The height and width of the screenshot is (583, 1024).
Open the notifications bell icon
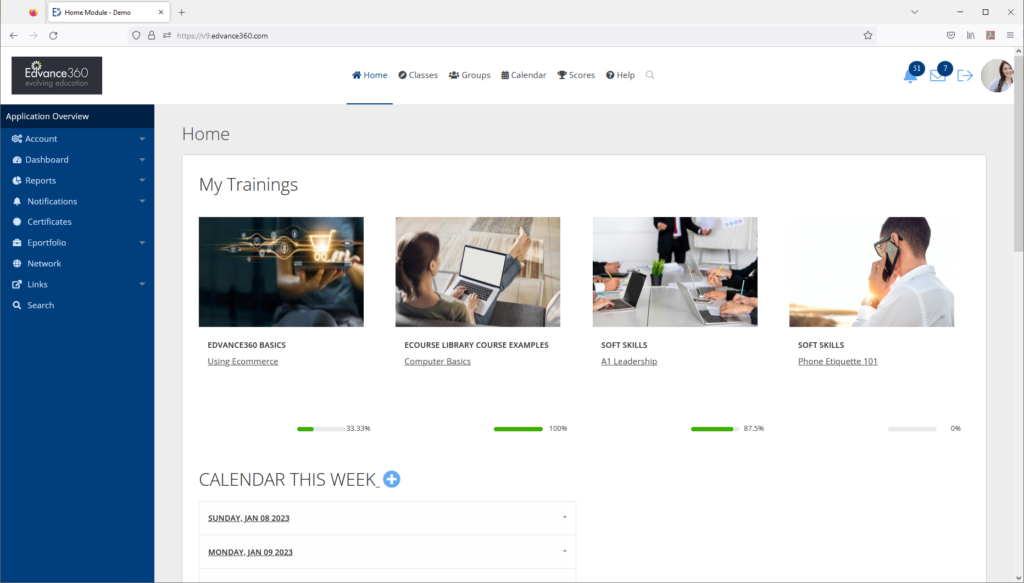pos(910,76)
